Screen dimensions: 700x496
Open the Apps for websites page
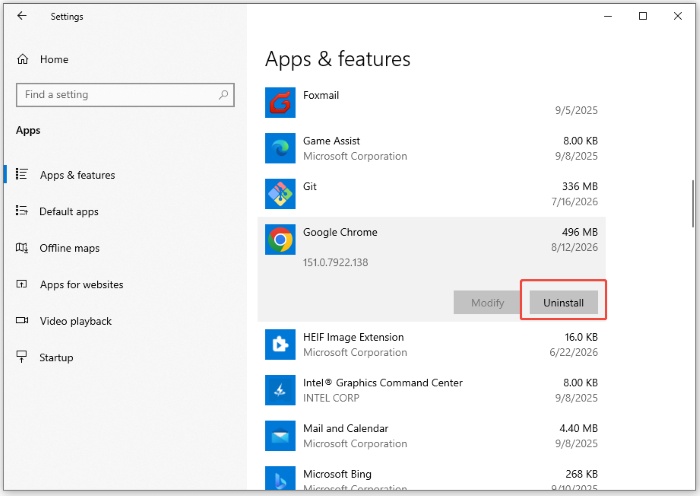click(81, 284)
